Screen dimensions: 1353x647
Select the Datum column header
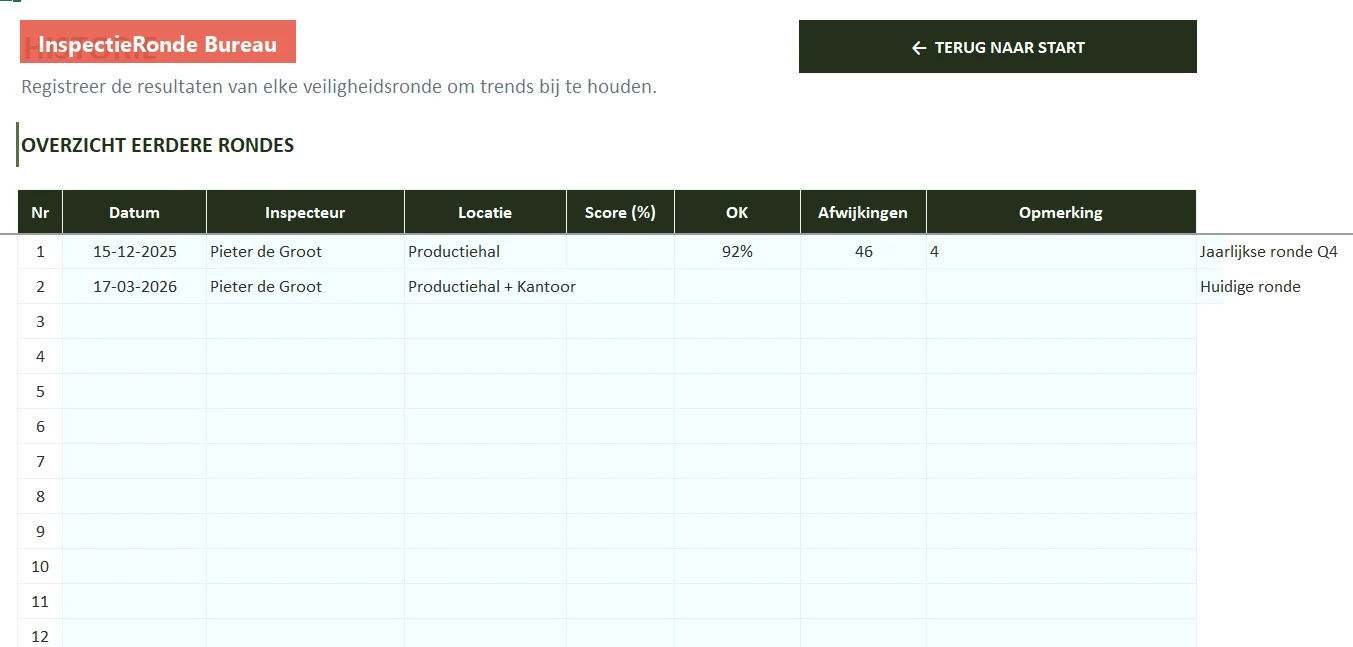point(134,212)
